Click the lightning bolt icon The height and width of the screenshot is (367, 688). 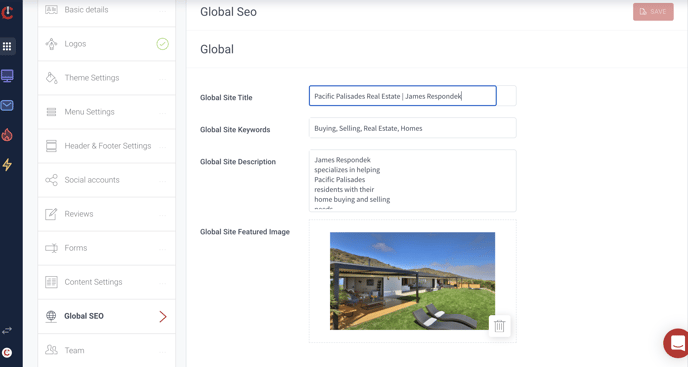[x=7, y=165]
